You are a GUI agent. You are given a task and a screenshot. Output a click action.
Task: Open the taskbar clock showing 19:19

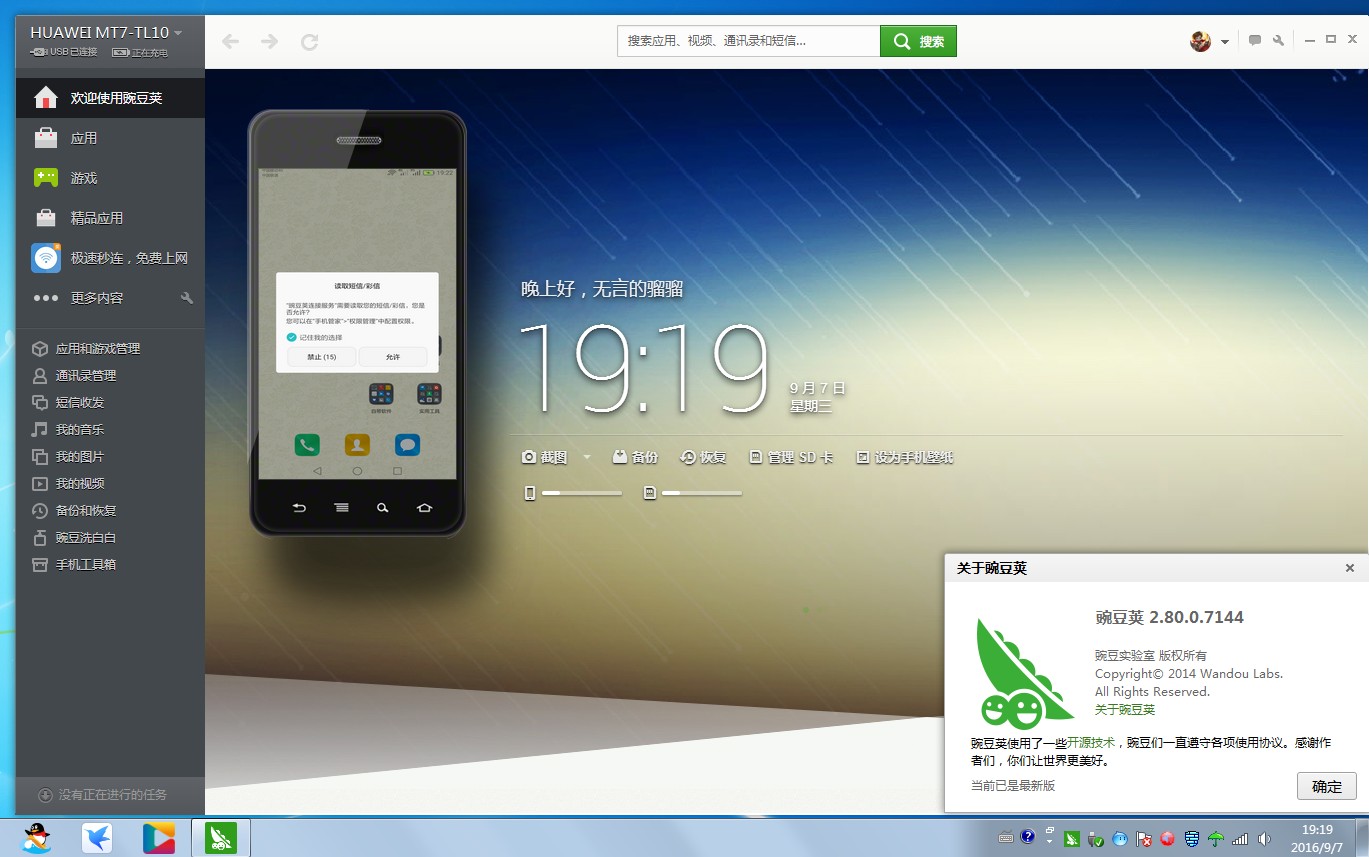coord(1318,837)
